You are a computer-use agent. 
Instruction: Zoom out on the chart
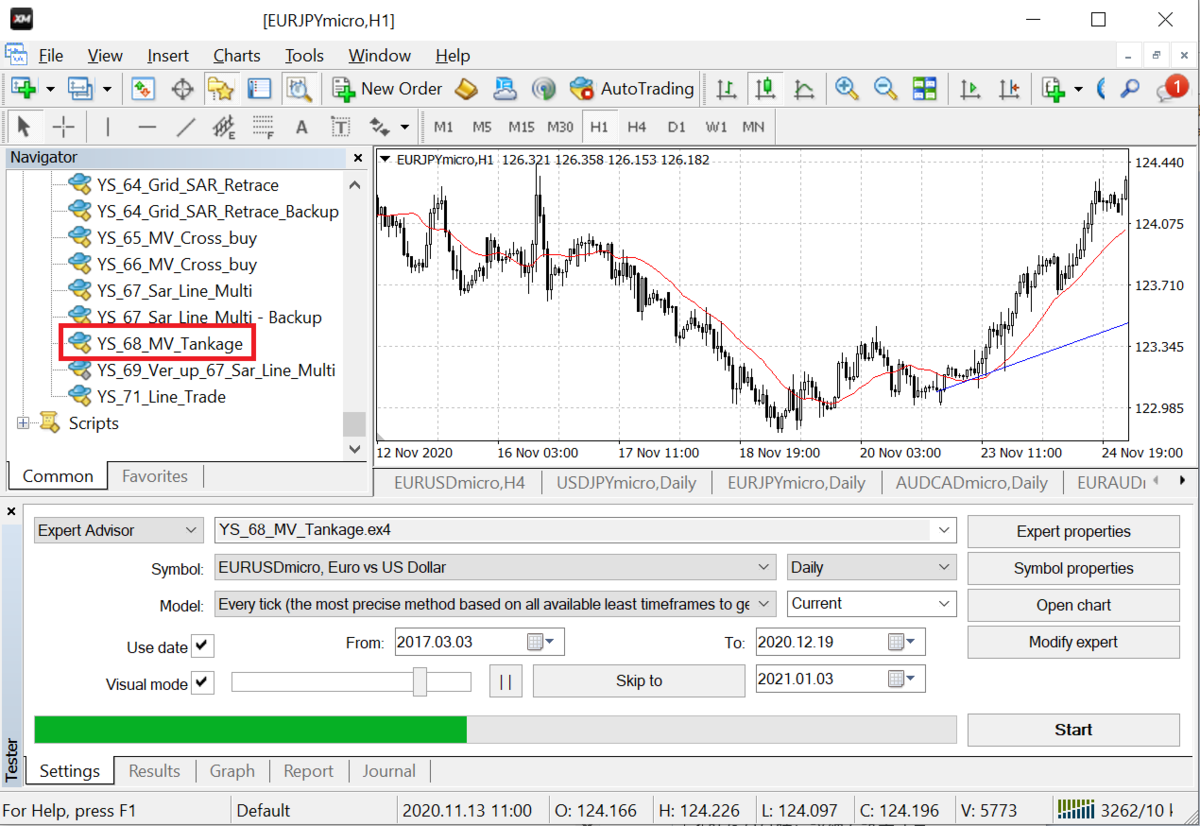[885, 89]
